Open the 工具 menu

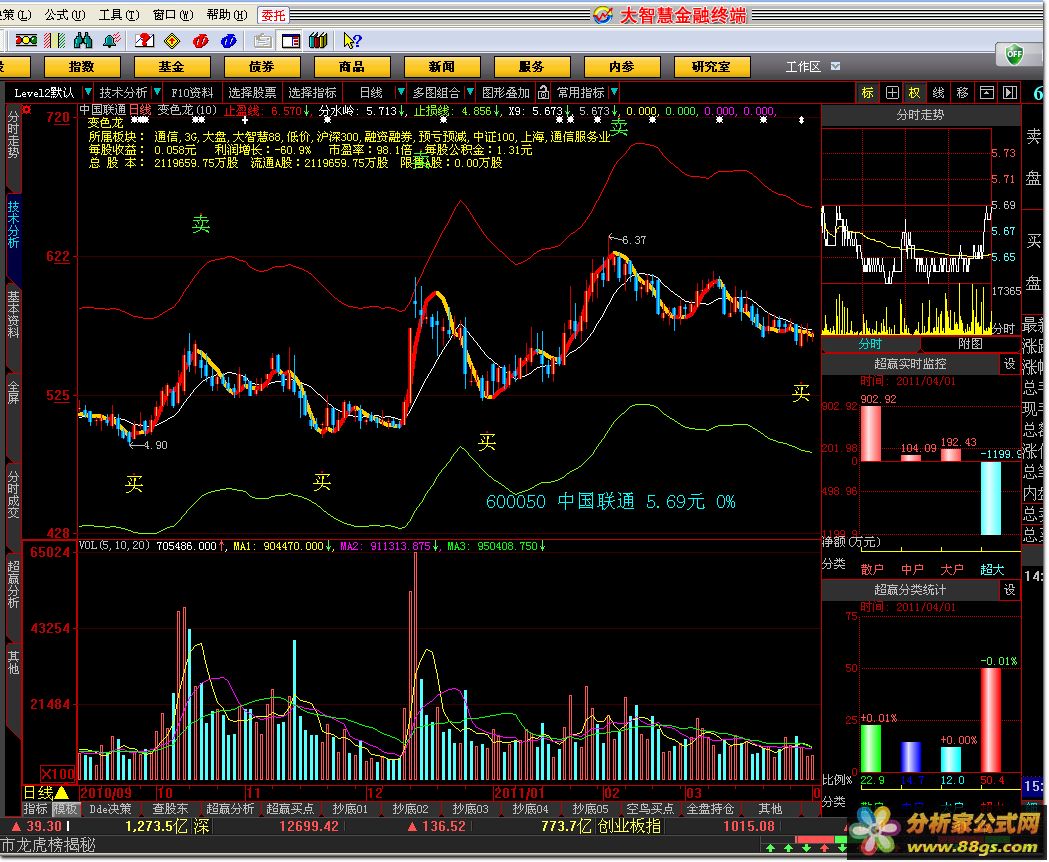click(x=119, y=15)
